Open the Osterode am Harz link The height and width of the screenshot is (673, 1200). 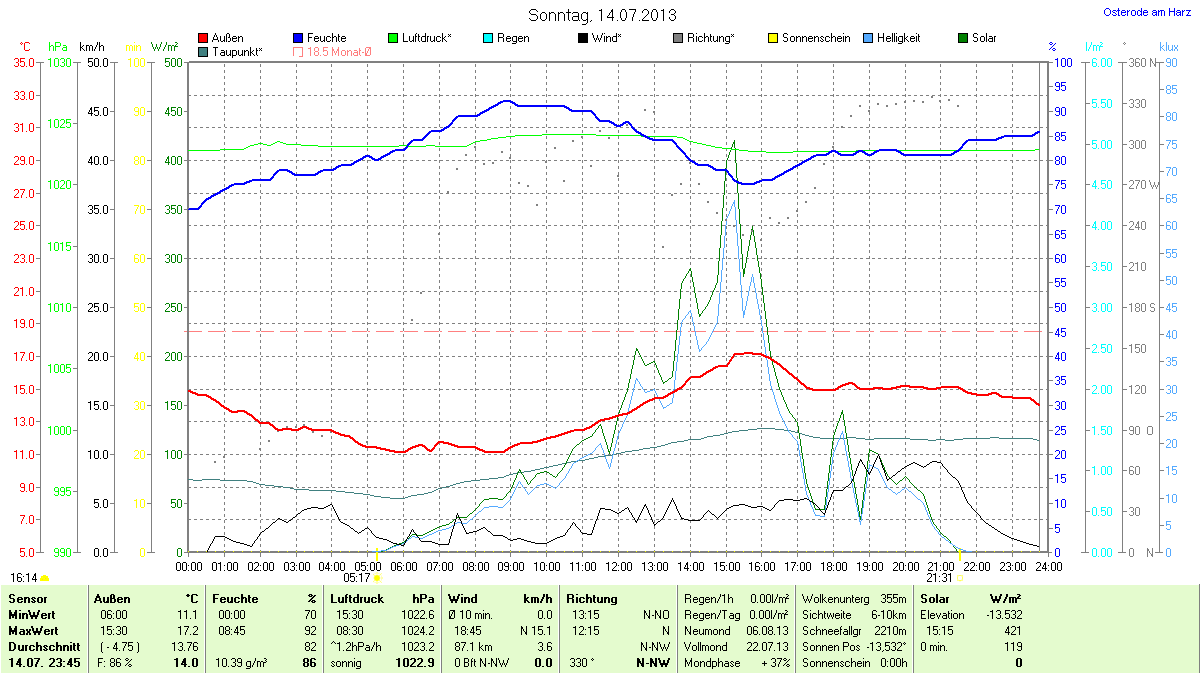point(1146,12)
